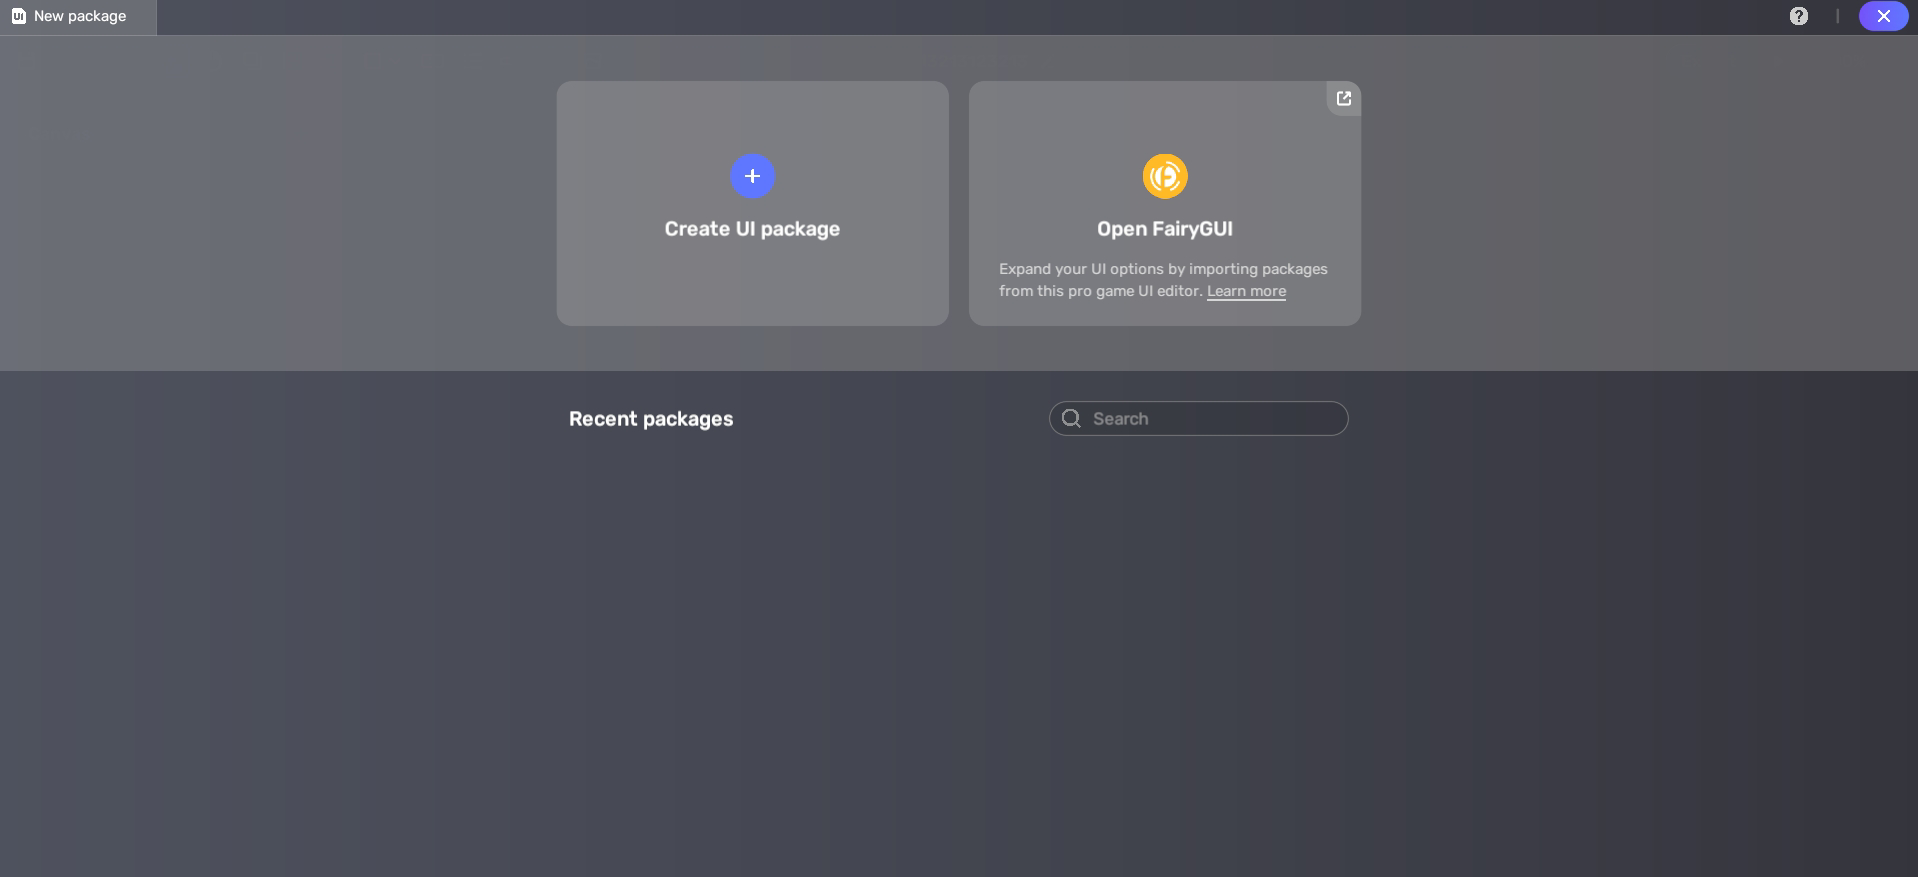
Task: Click the Open FairyGUI title text
Action: [1164, 229]
